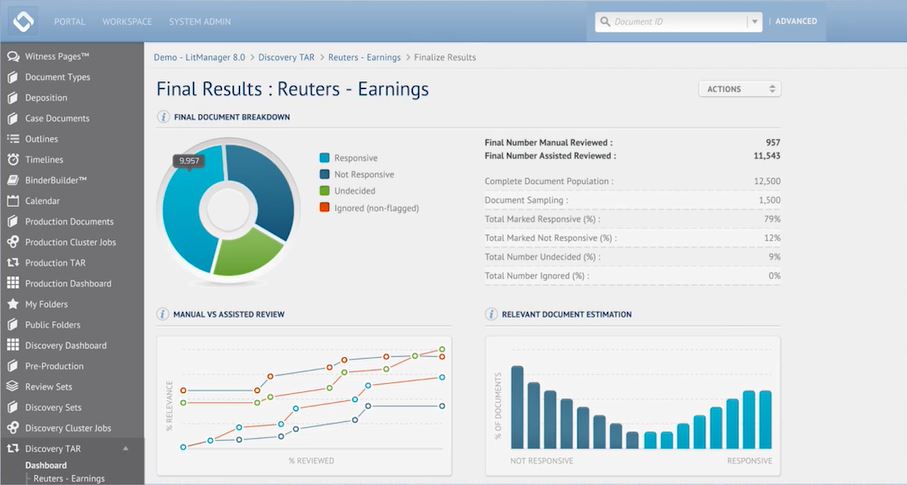Open the Workspace menu

click(127, 21)
